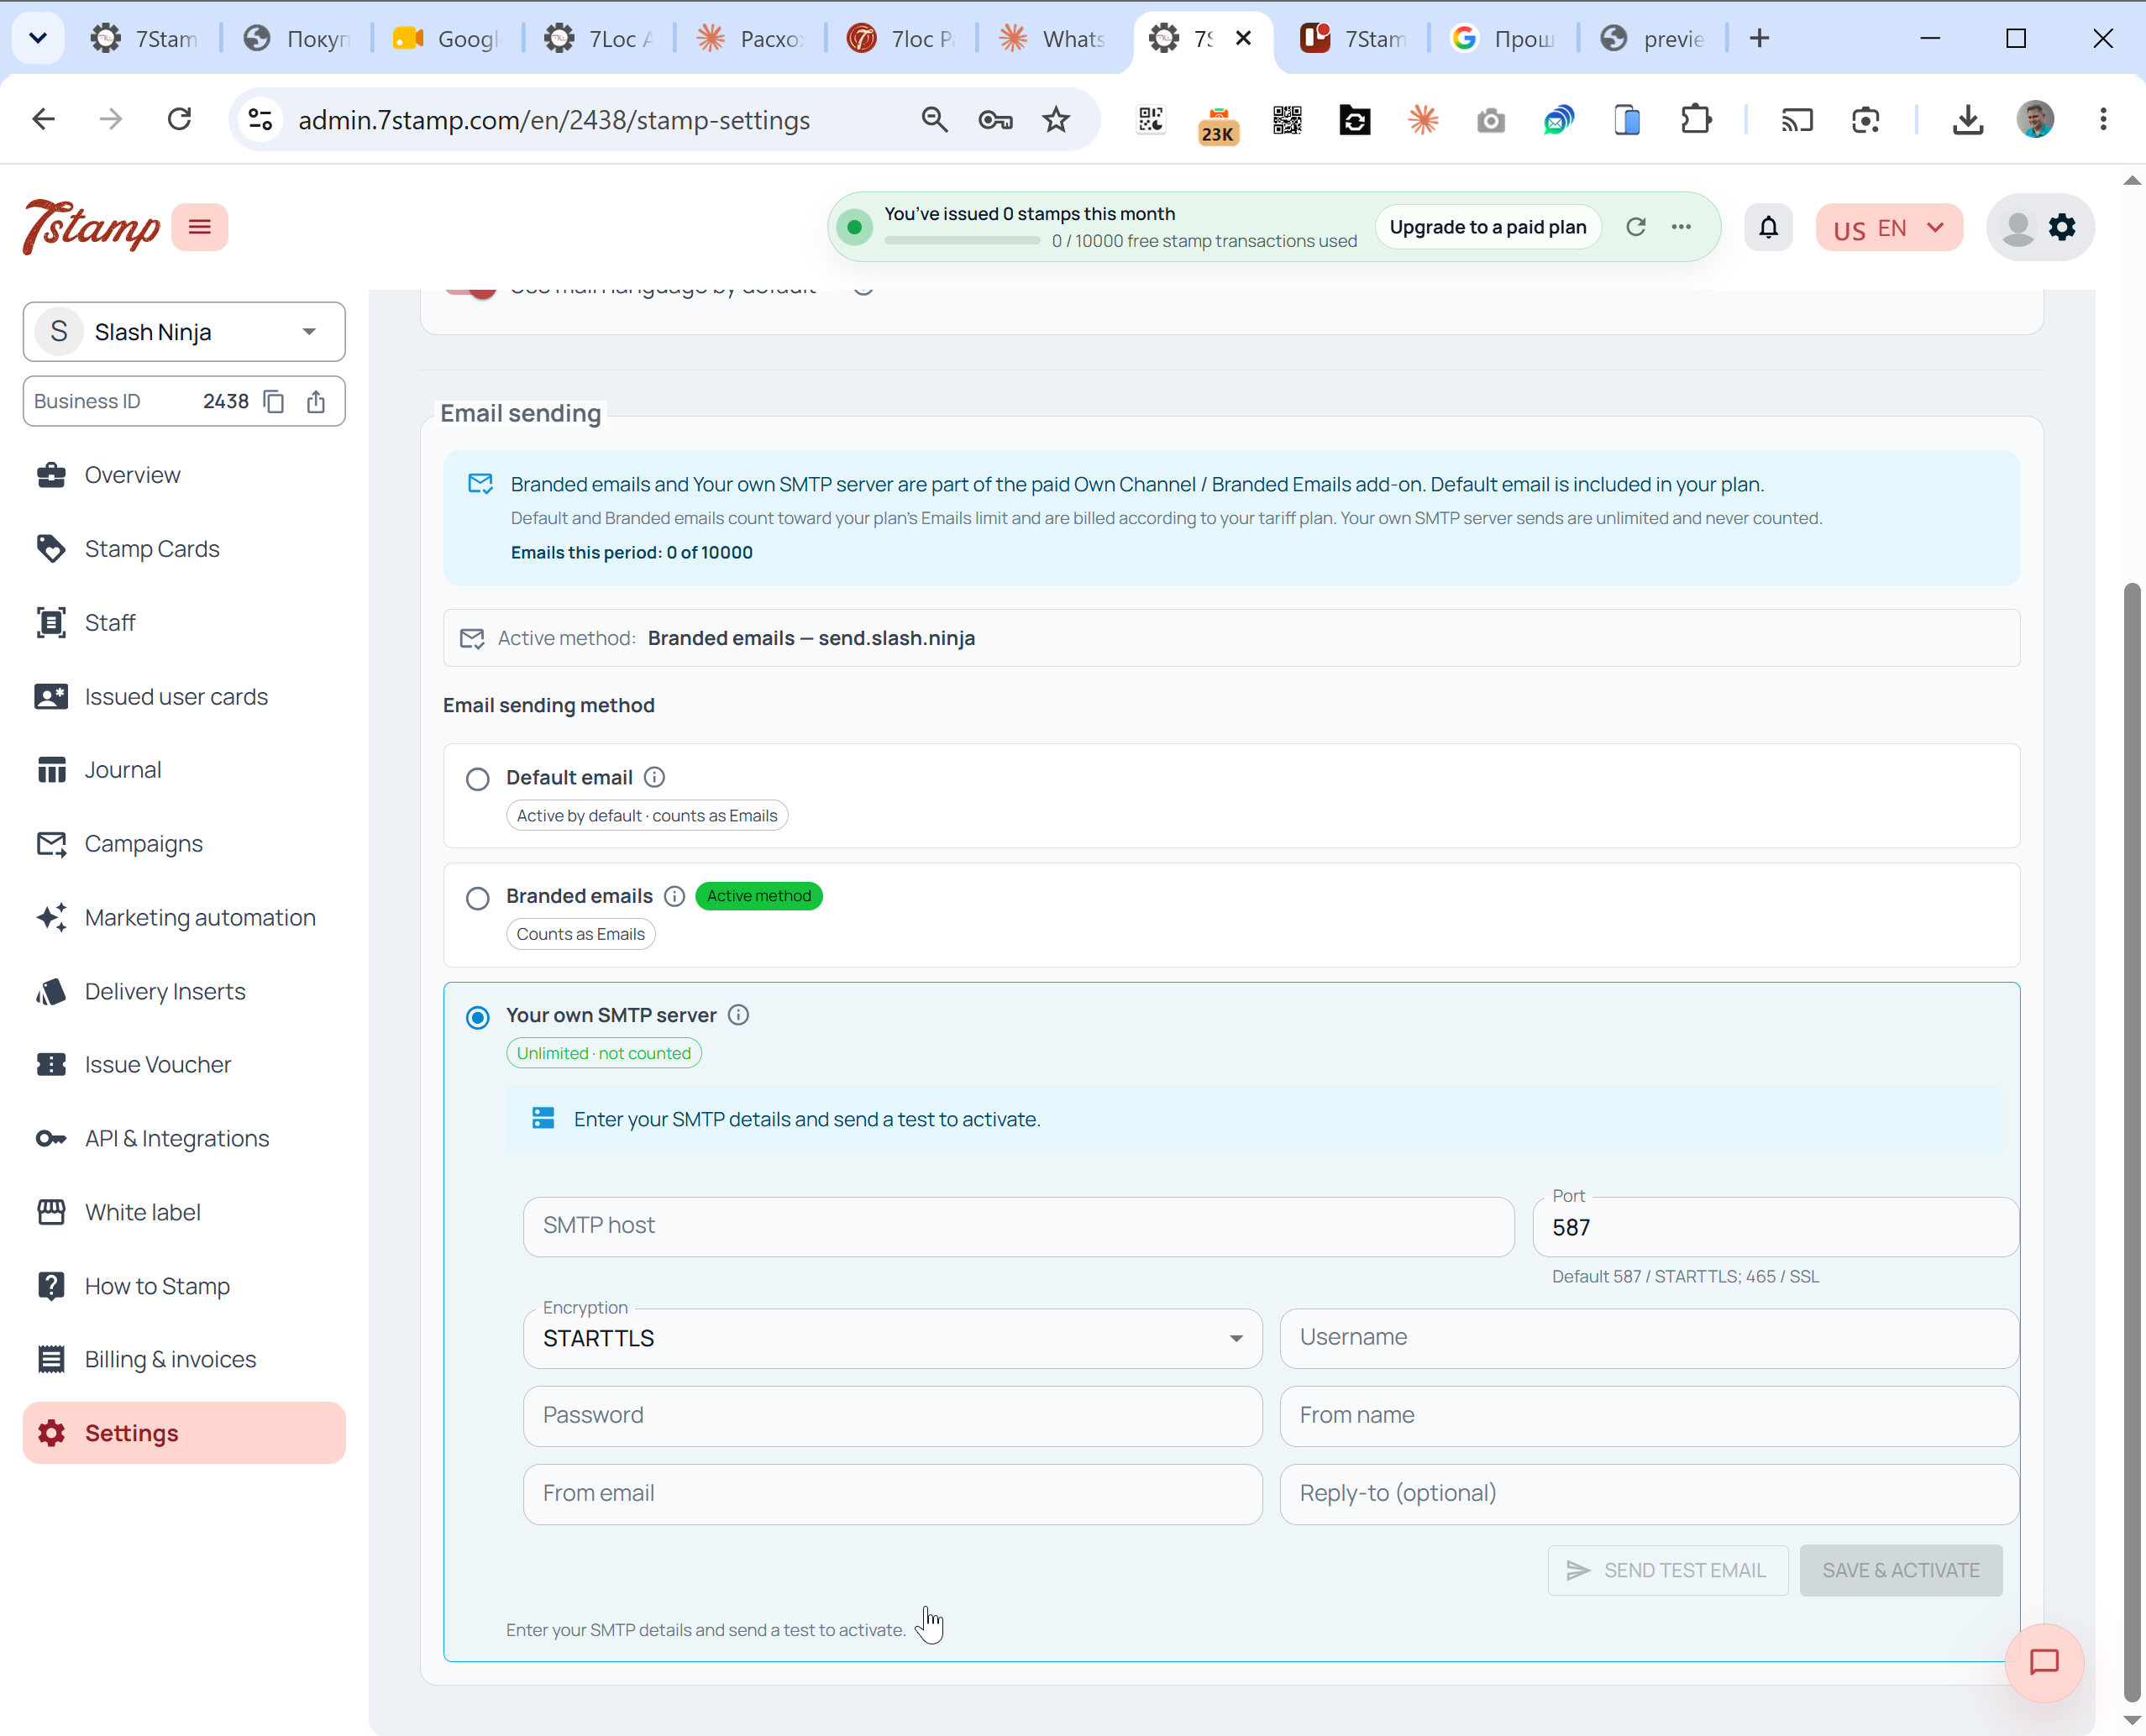The width and height of the screenshot is (2146, 1736).
Task: Open the Chrome three-dot menu
Action: point(2103,120)
